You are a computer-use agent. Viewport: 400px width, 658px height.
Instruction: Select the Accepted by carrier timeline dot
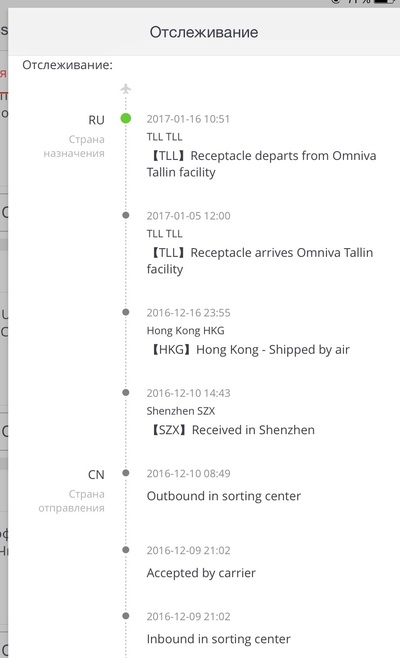(x=125, y=550)
